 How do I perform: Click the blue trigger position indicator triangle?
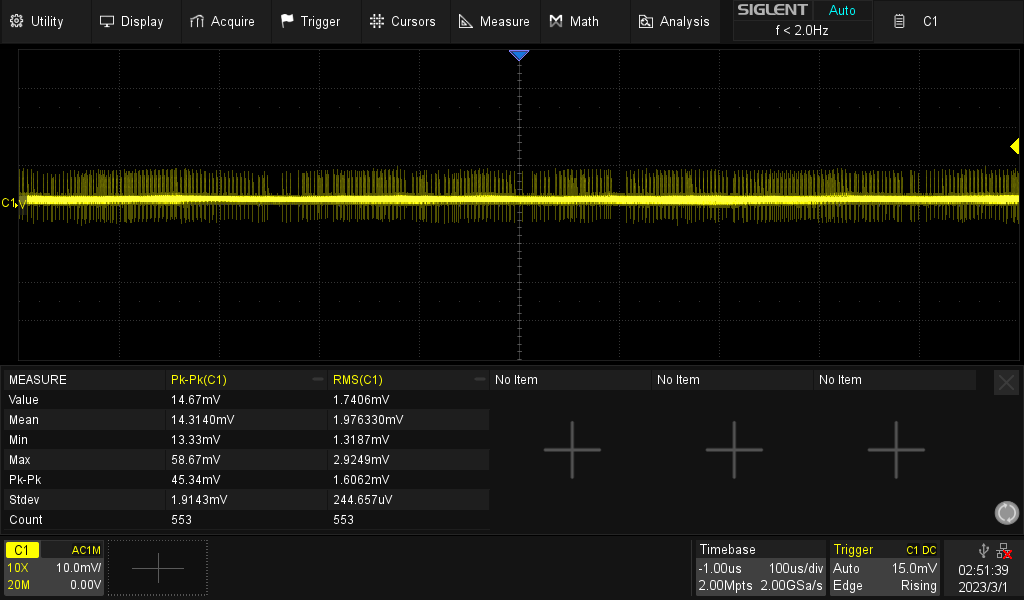point(518,55)
